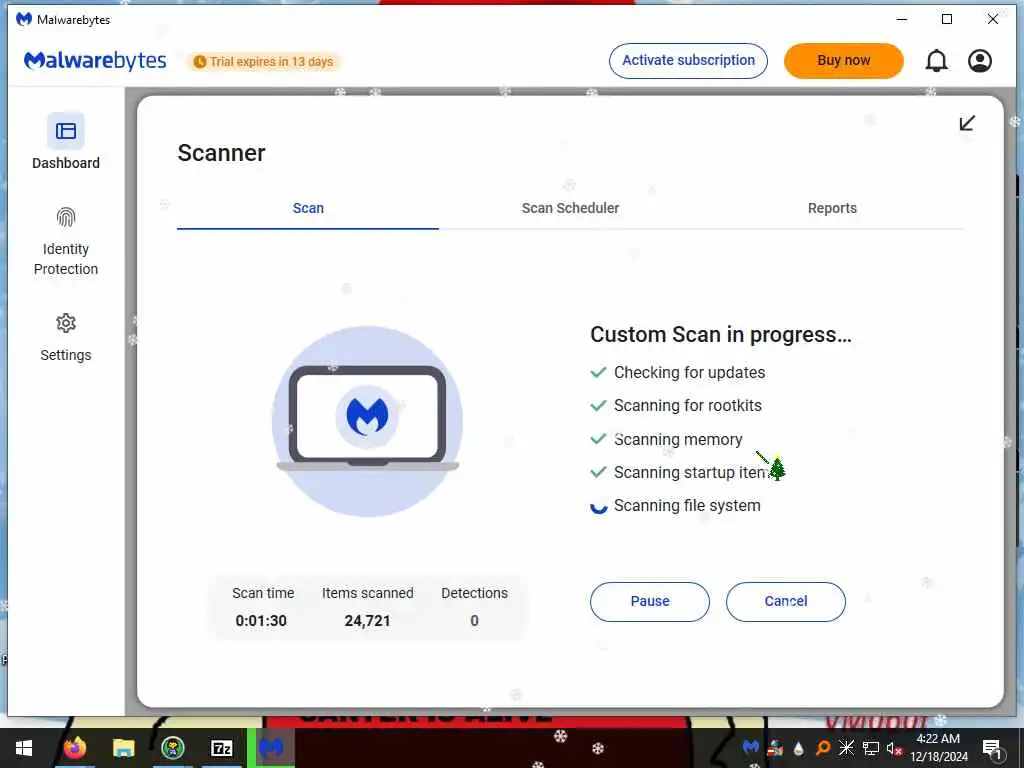The width and height of the screenshot is (1024, 768).
Task: Click the Buy now button
Action: pos(844,61)
